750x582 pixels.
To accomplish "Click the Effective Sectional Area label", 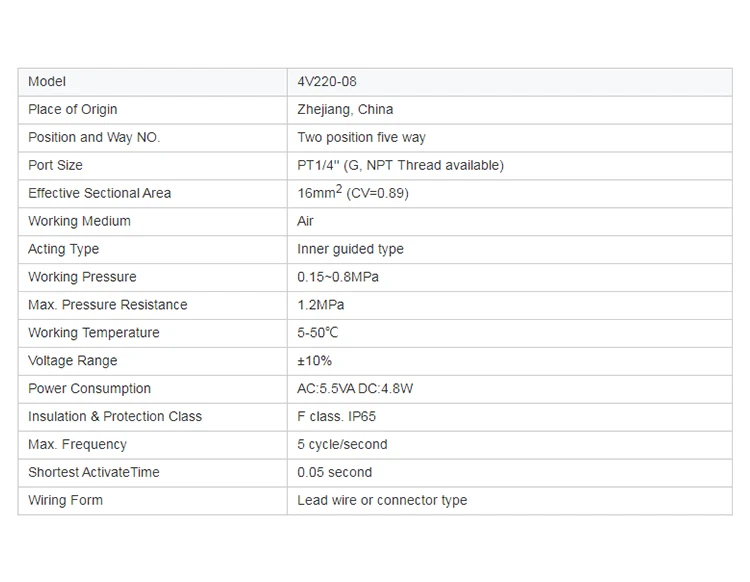I will 99,194.
